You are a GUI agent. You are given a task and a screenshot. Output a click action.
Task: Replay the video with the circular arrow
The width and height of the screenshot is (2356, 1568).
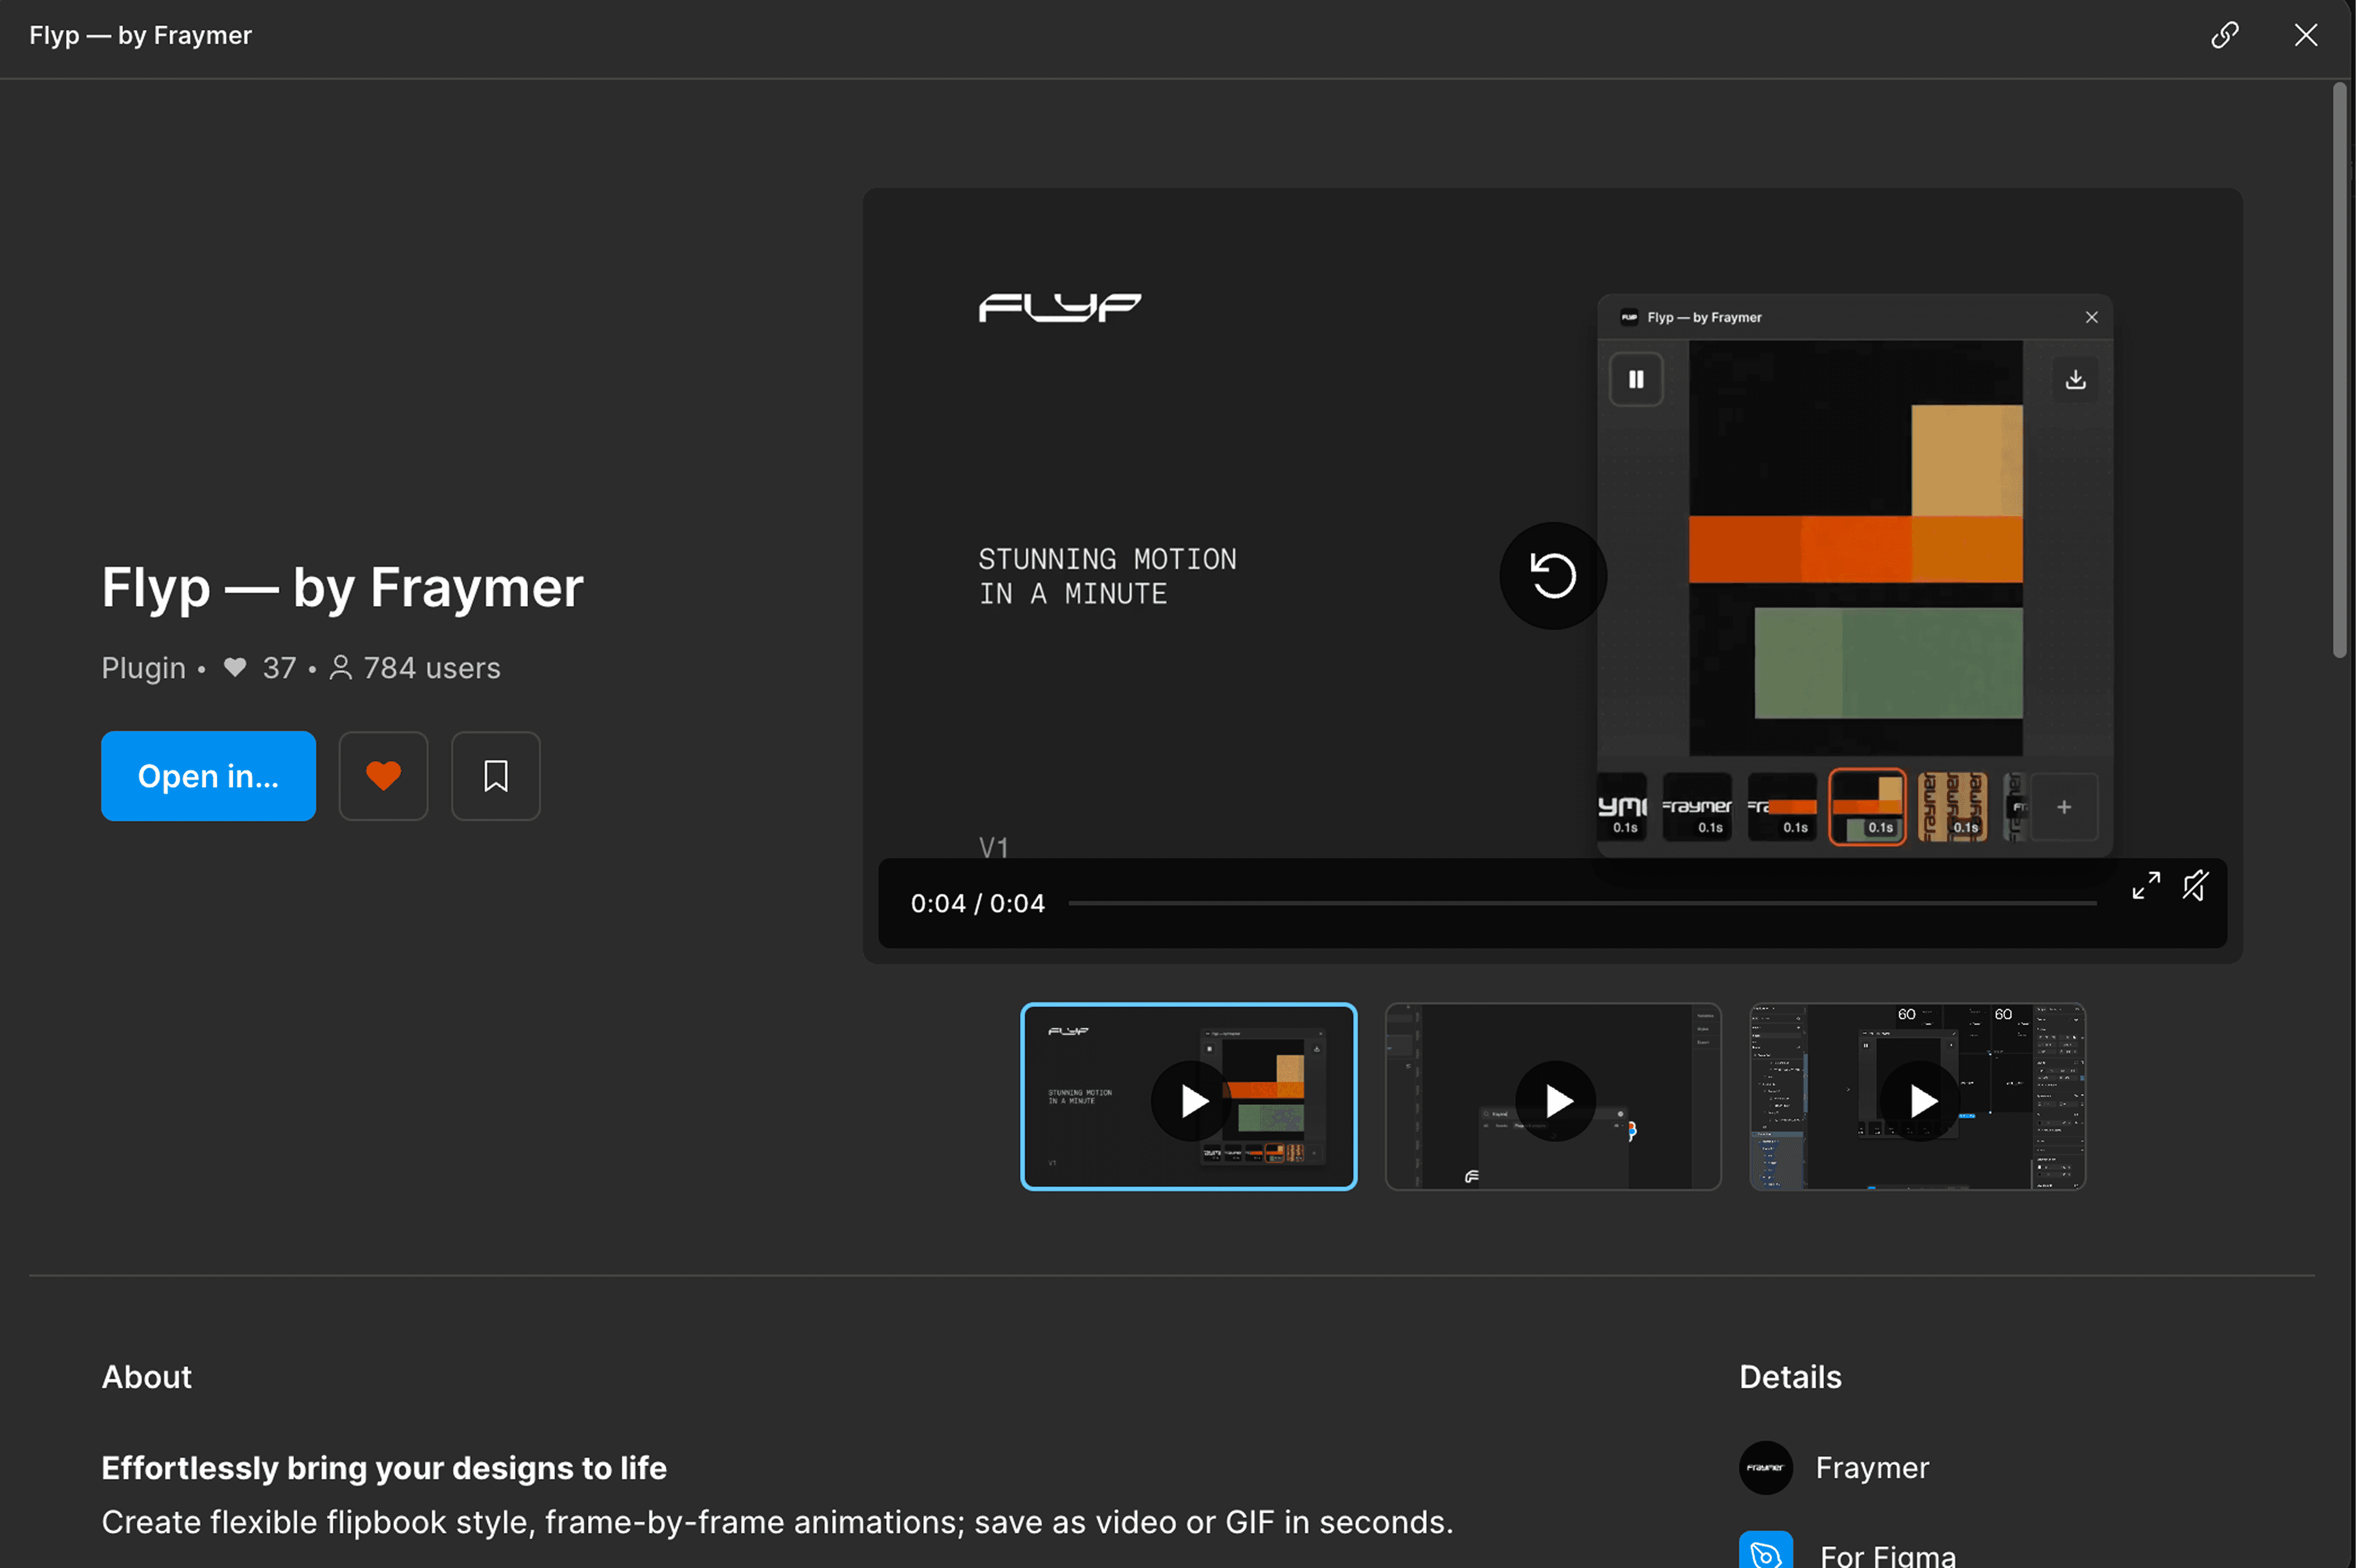[1553, 575]
